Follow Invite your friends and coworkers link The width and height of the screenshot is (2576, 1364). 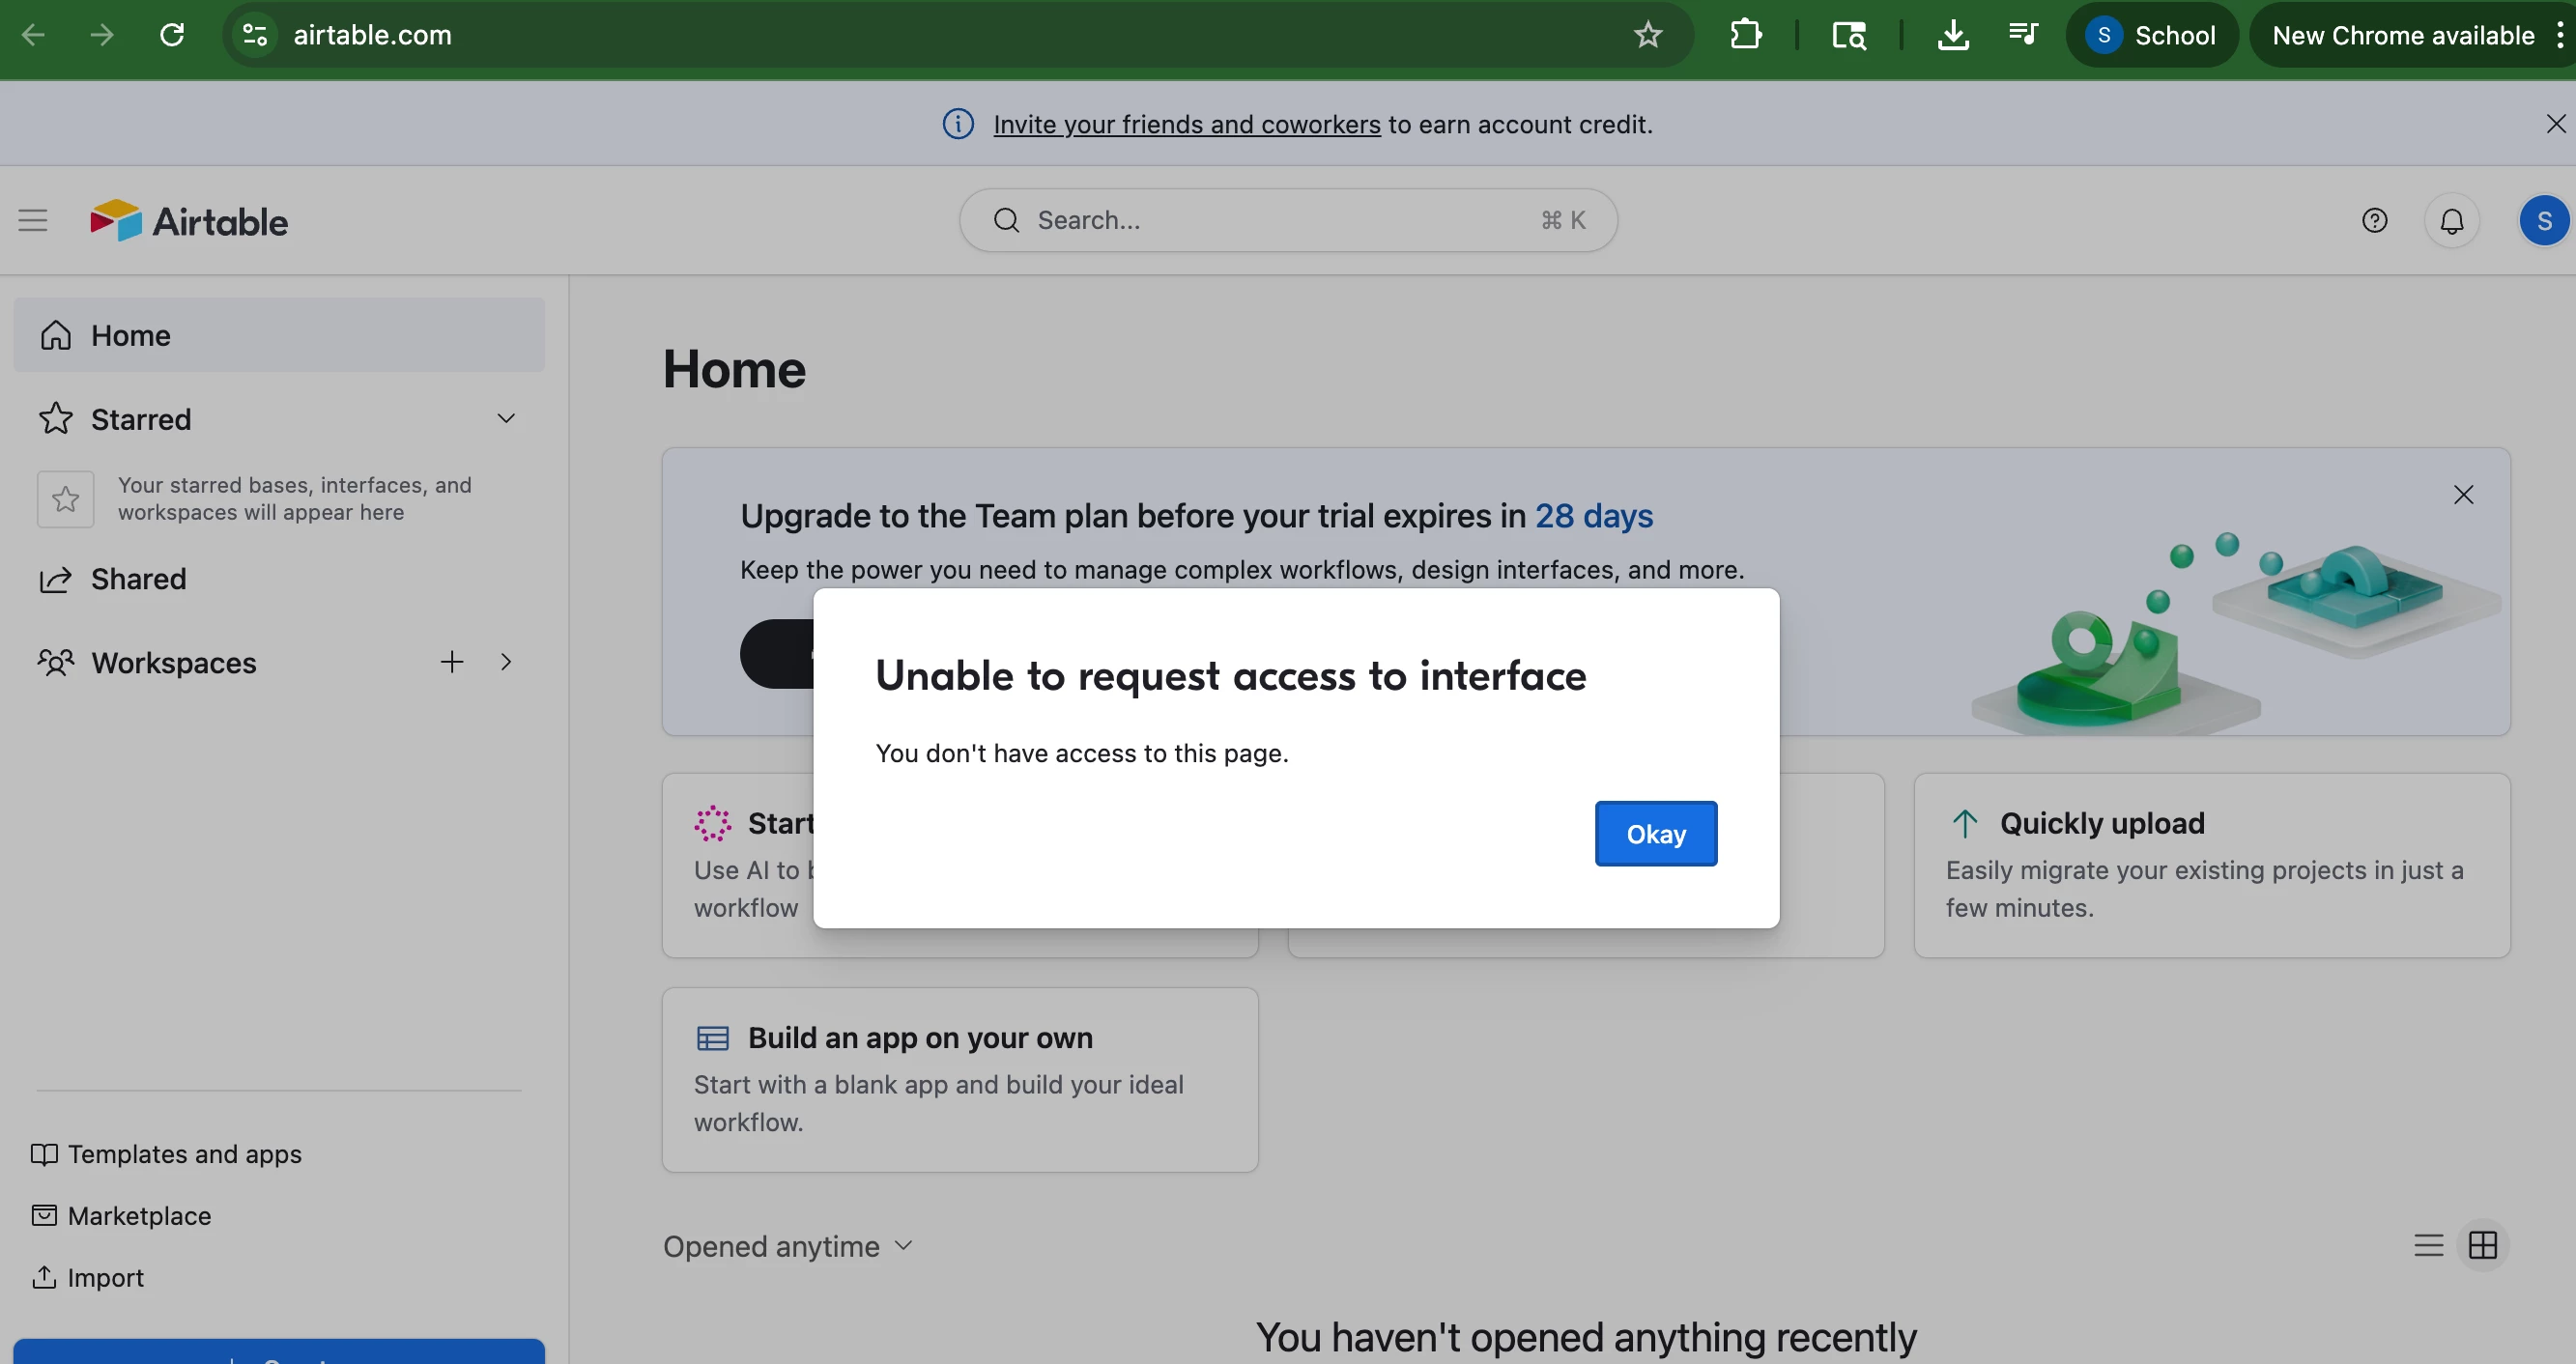point(1186,124)
